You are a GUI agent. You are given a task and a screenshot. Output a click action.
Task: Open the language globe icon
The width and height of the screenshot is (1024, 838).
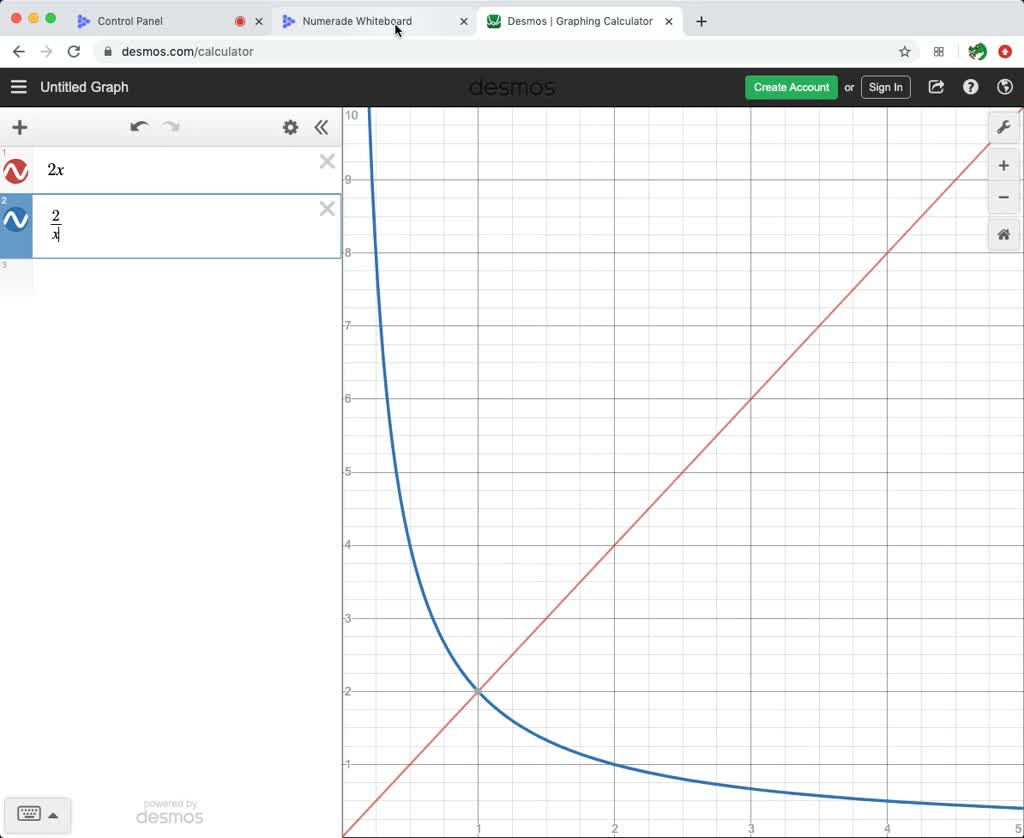[x=1005, y=87]
